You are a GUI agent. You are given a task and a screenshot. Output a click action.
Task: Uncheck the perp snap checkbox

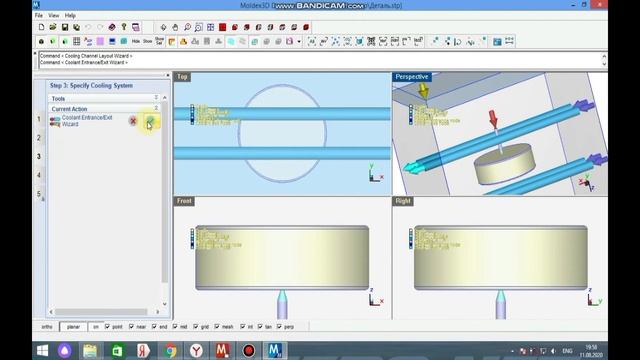click(x=279, y=327)
